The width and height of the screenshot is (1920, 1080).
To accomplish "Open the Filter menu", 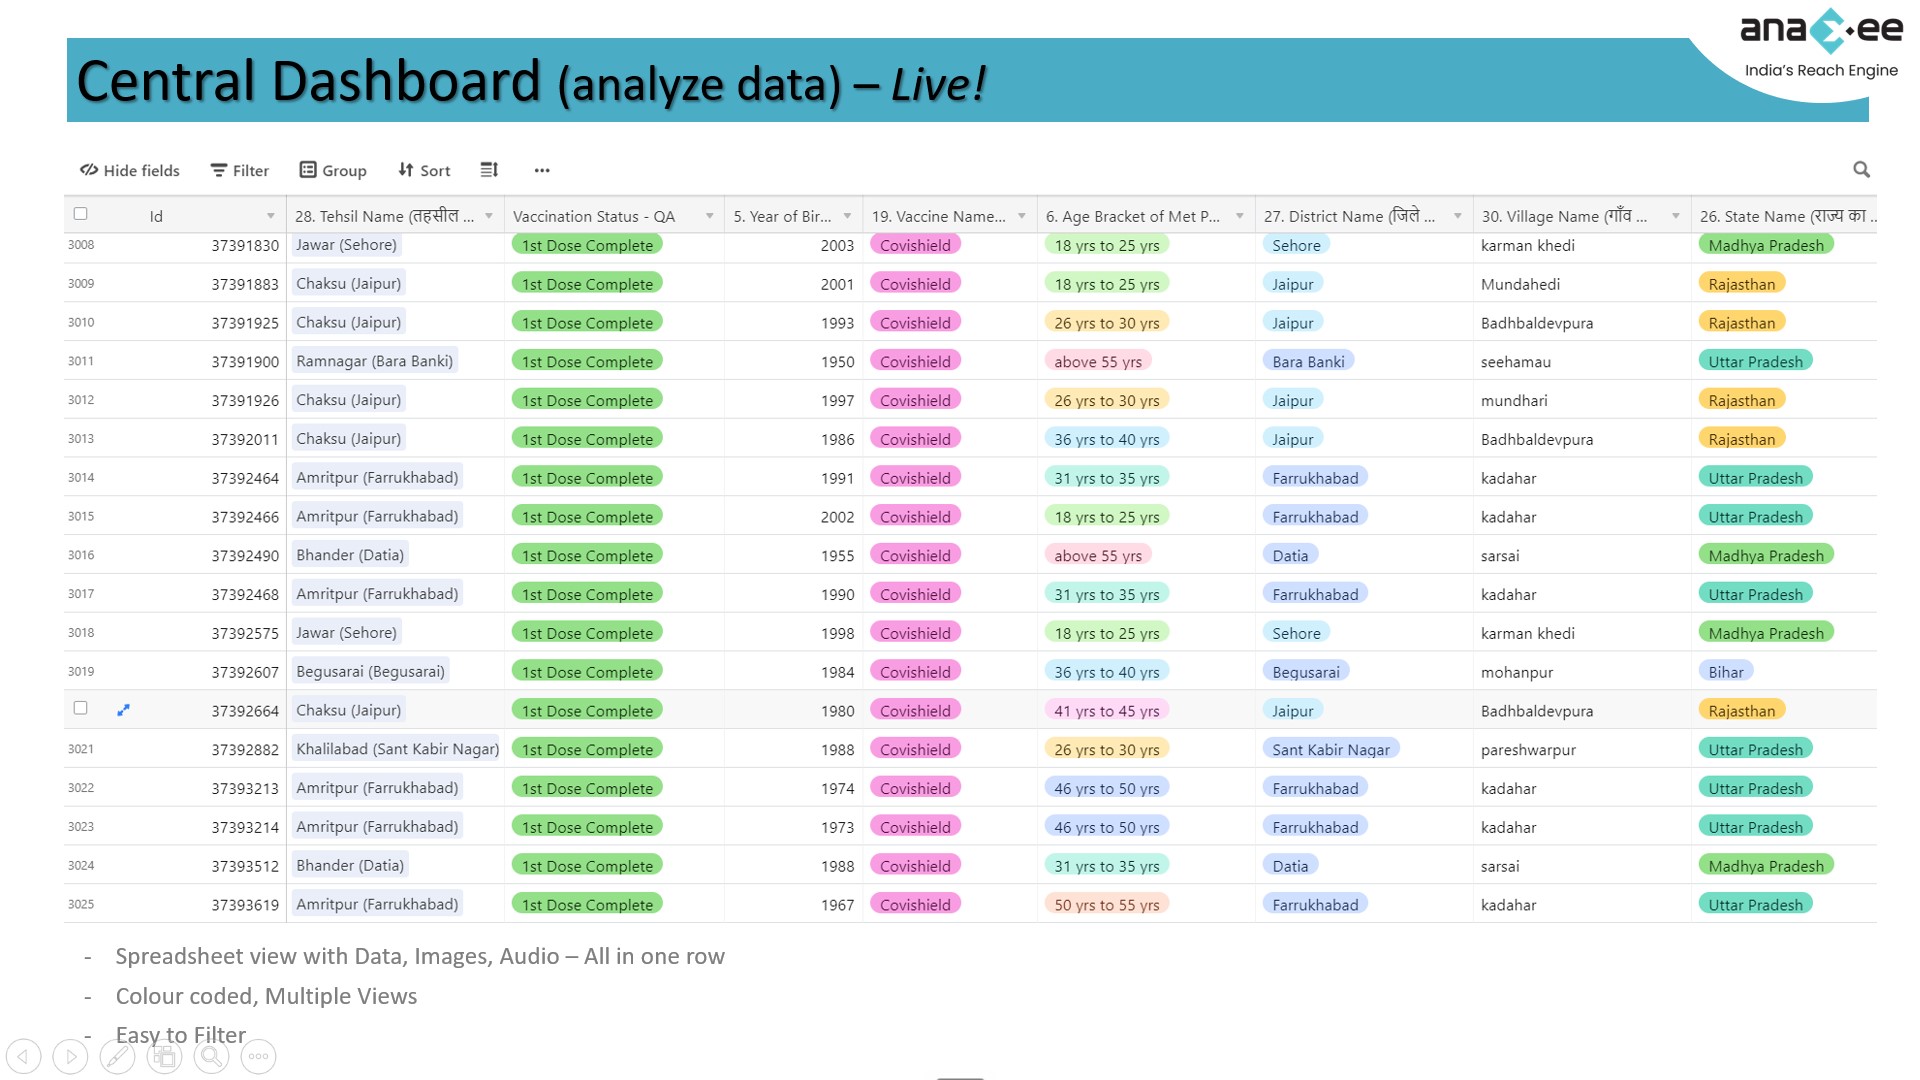I will [240, 170].
